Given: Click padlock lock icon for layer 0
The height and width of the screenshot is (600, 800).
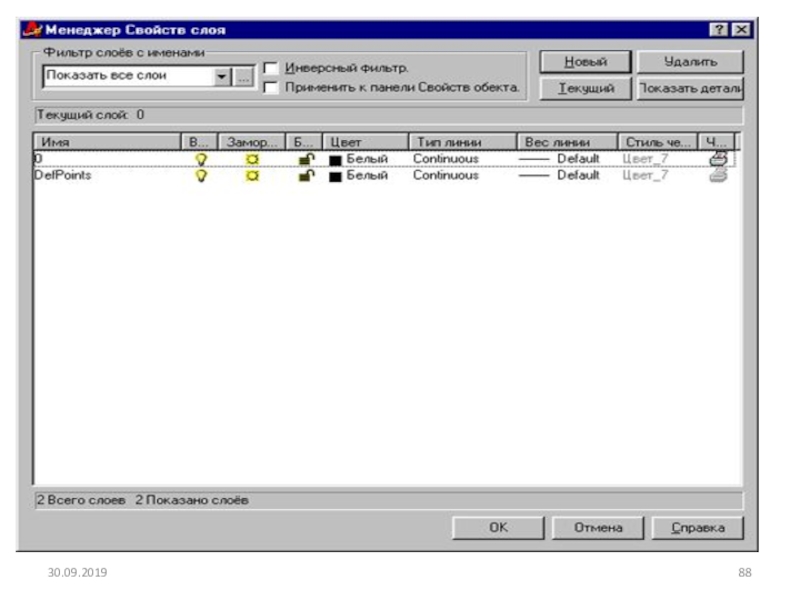Looking at the screenshot, I should click(306, 159).
